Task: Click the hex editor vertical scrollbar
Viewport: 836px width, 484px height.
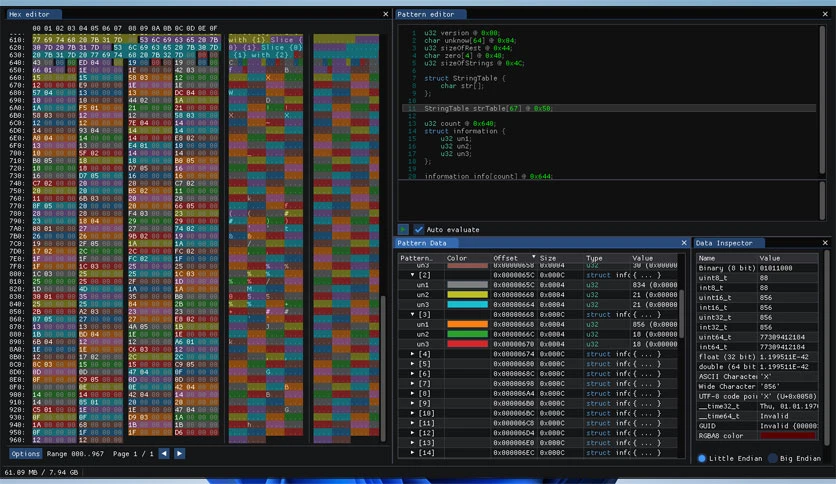Action: point(383,368)
